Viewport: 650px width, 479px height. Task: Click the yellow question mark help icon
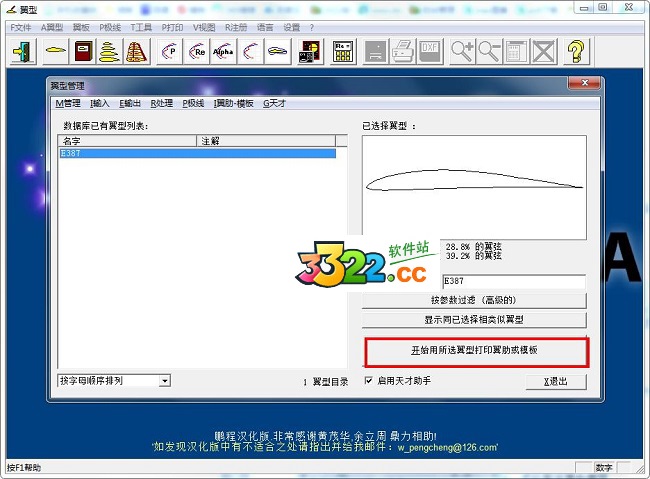pyautogui.click(x=577, y=51)
